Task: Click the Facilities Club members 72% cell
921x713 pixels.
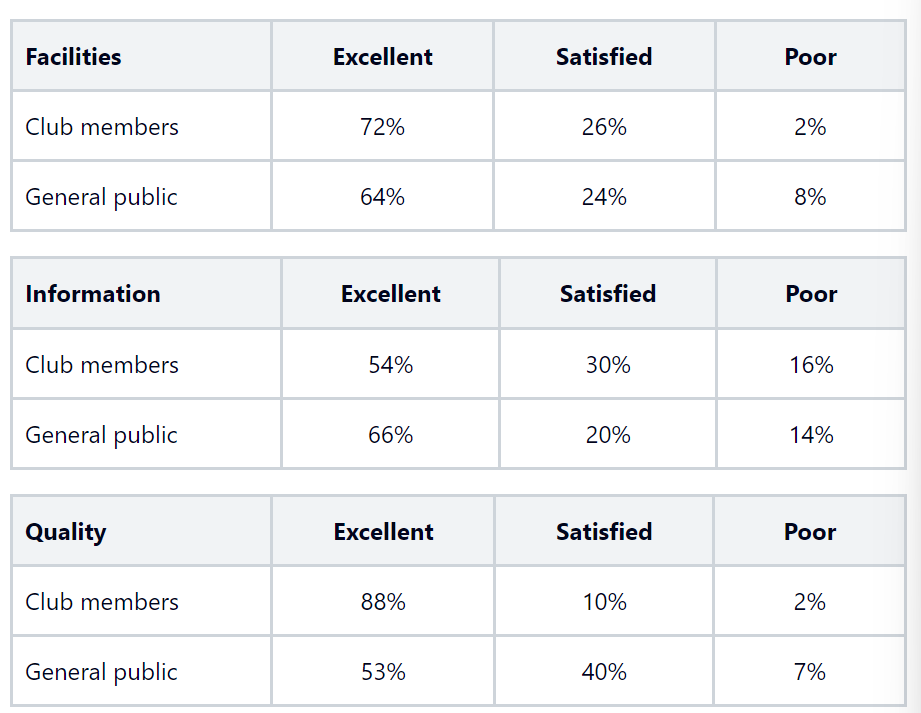Action: [382, 127]
